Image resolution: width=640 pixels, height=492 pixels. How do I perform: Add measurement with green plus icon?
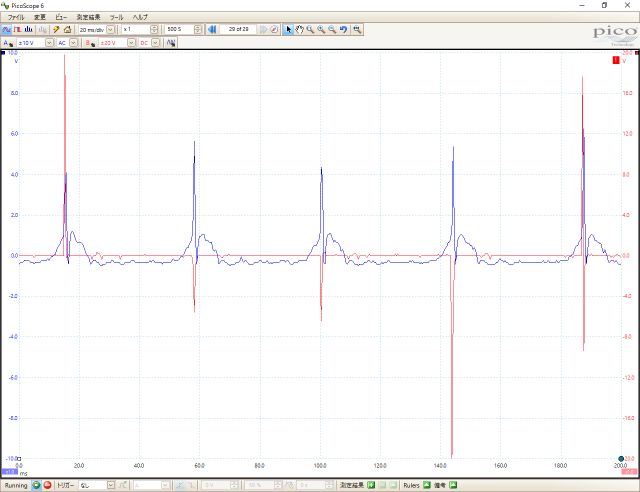coord(371,485)
